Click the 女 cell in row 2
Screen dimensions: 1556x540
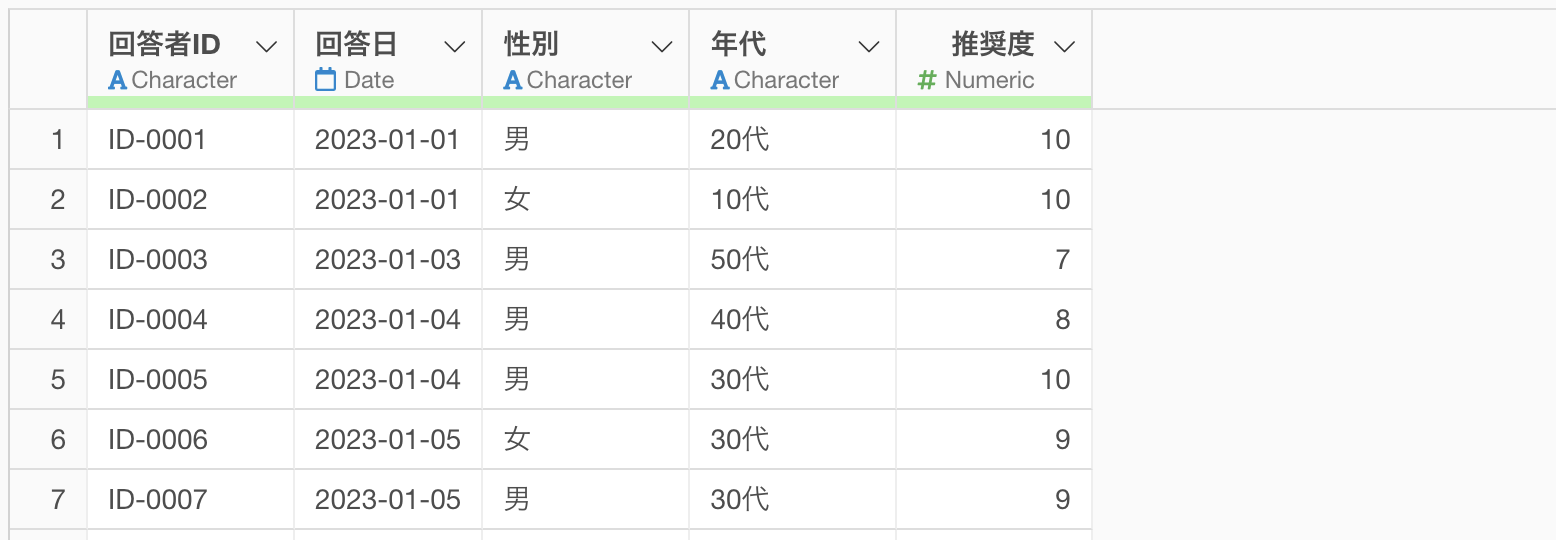point(517,200)
